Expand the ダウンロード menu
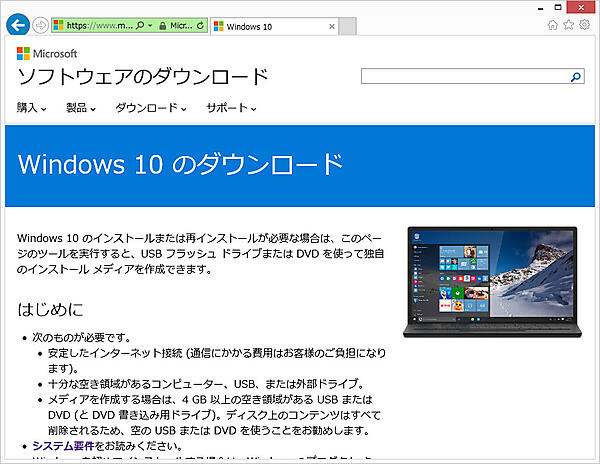Image resolution: width=600 pixels, height=464 pixels. point(151,108)
